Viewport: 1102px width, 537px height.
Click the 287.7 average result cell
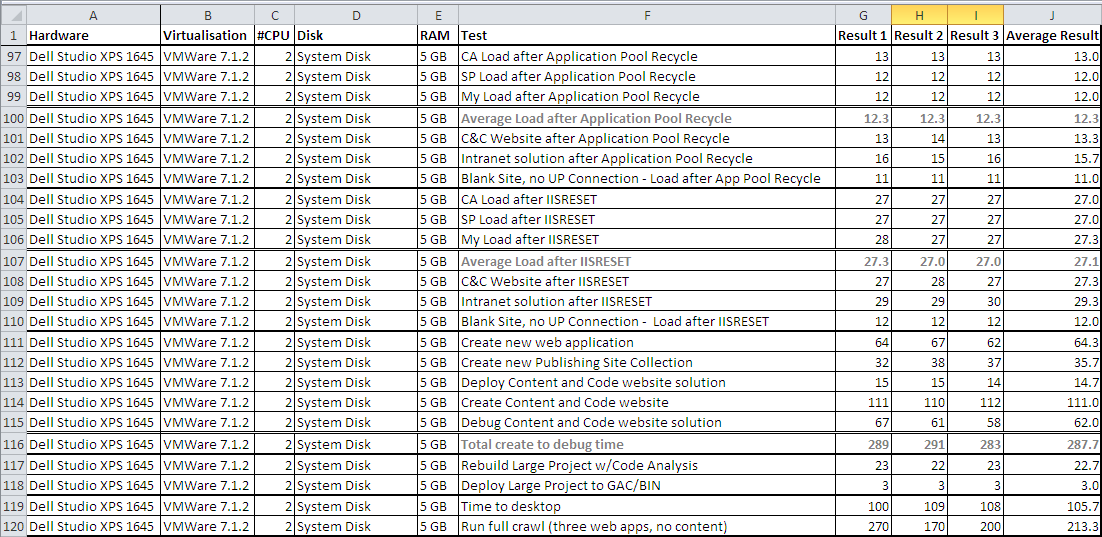click(x=1052, y=444)
